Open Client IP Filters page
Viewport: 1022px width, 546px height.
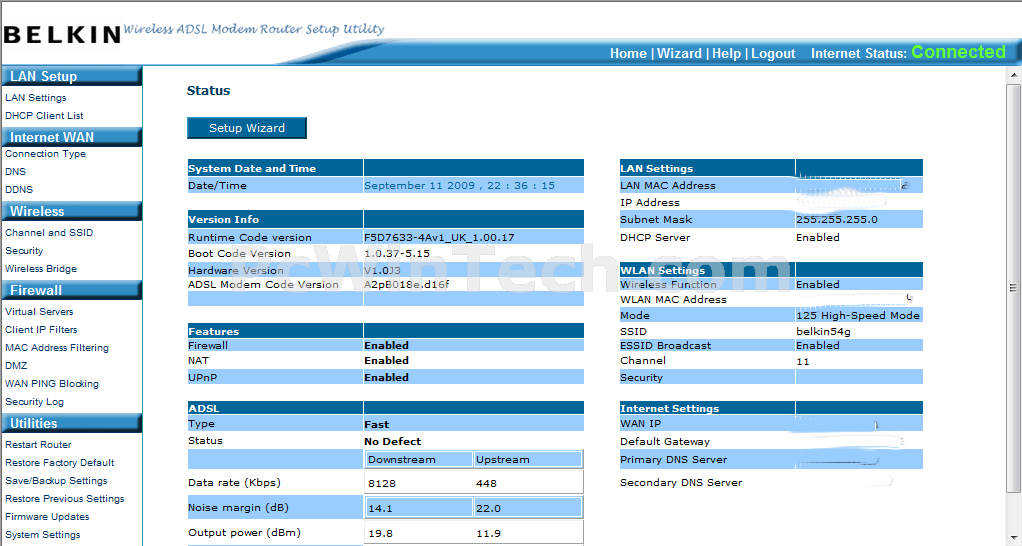pos(41,330)
